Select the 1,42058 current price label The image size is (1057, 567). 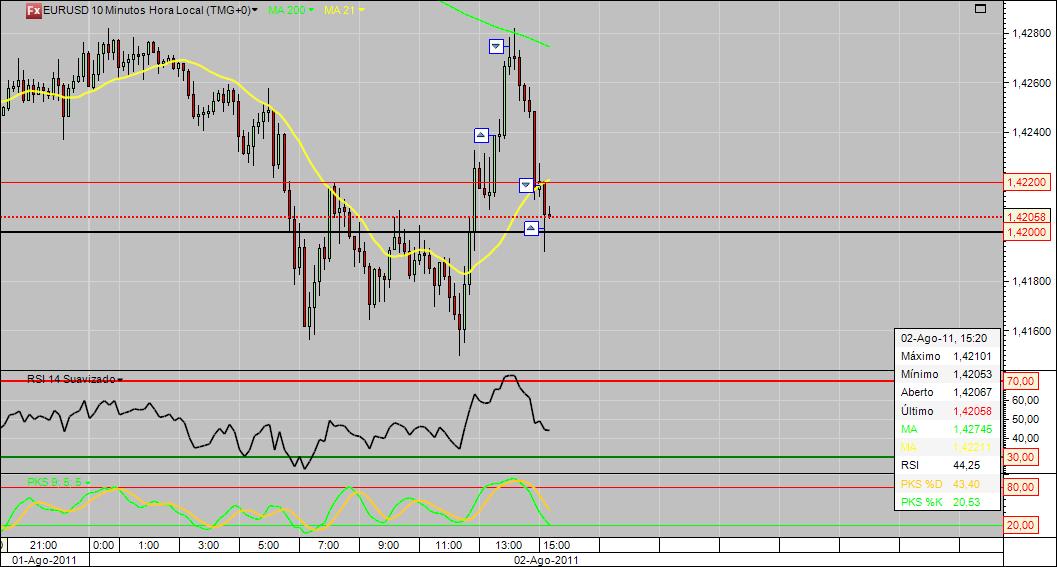[x=1027, y=216]
